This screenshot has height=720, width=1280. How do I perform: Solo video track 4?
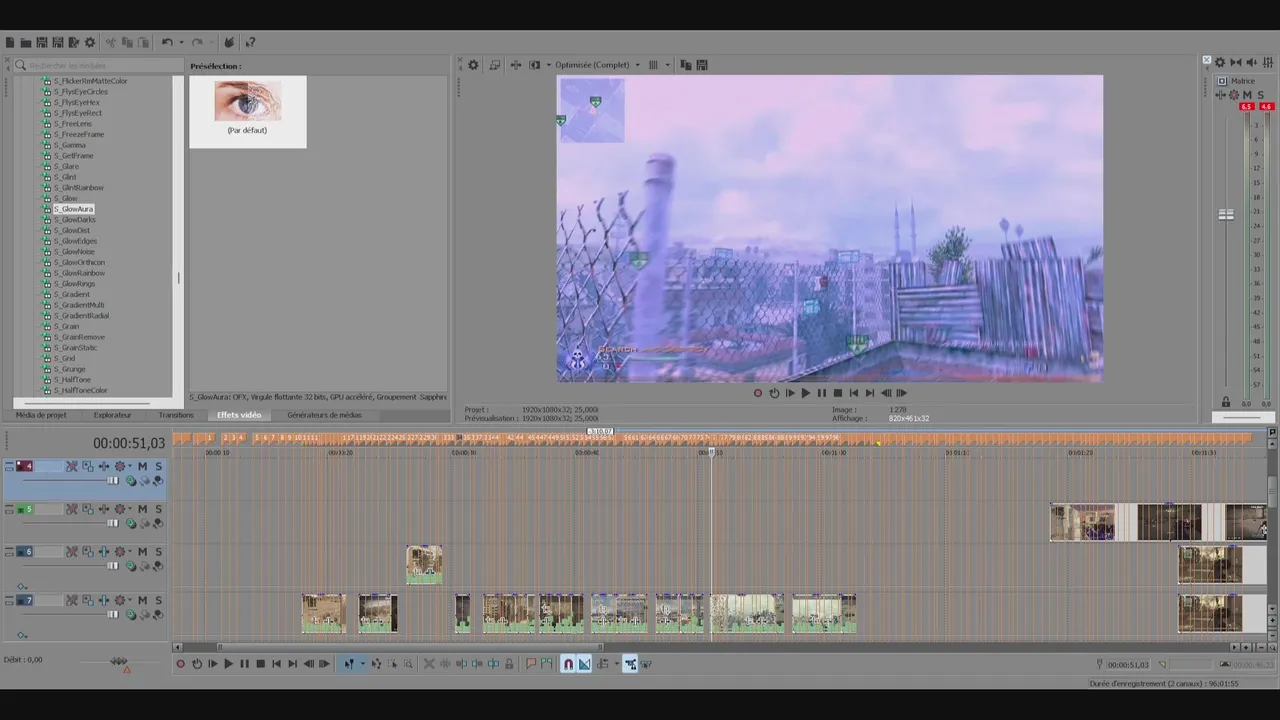pos(159,466)
